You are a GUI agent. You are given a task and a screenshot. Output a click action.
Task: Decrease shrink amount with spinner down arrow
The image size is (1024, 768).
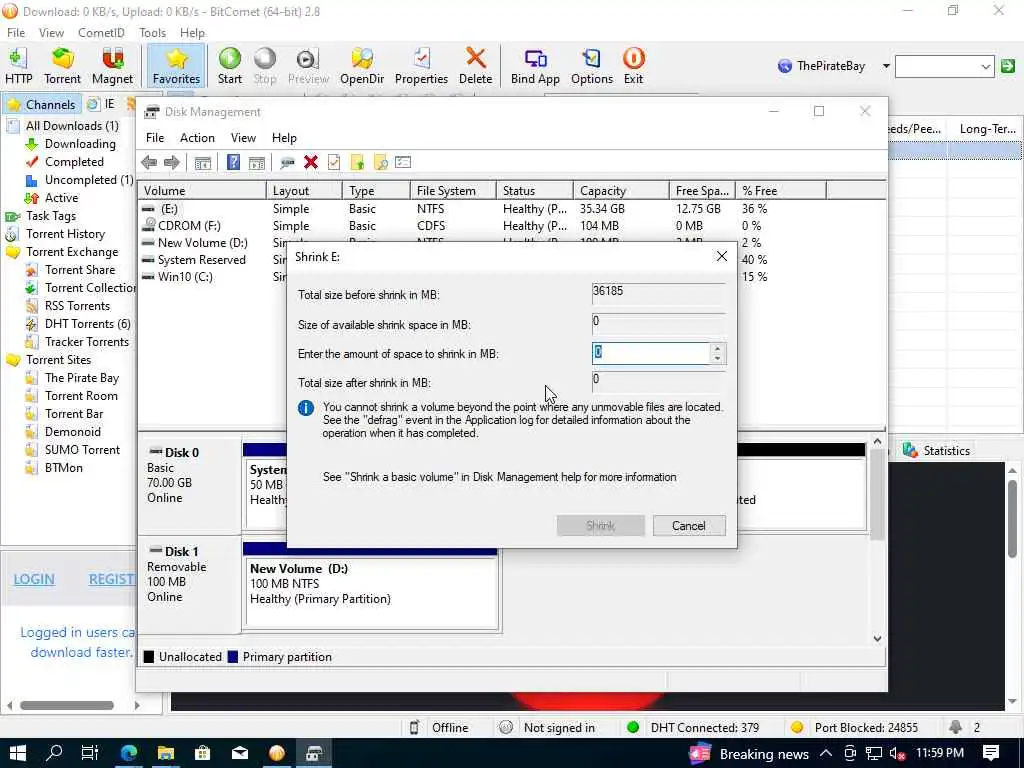tap(717, 359)
